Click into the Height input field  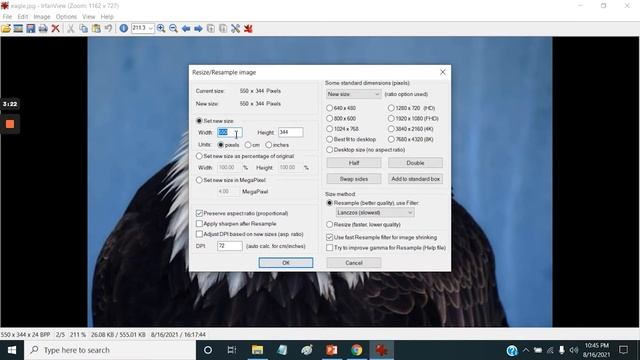click(x=291, y=132)
